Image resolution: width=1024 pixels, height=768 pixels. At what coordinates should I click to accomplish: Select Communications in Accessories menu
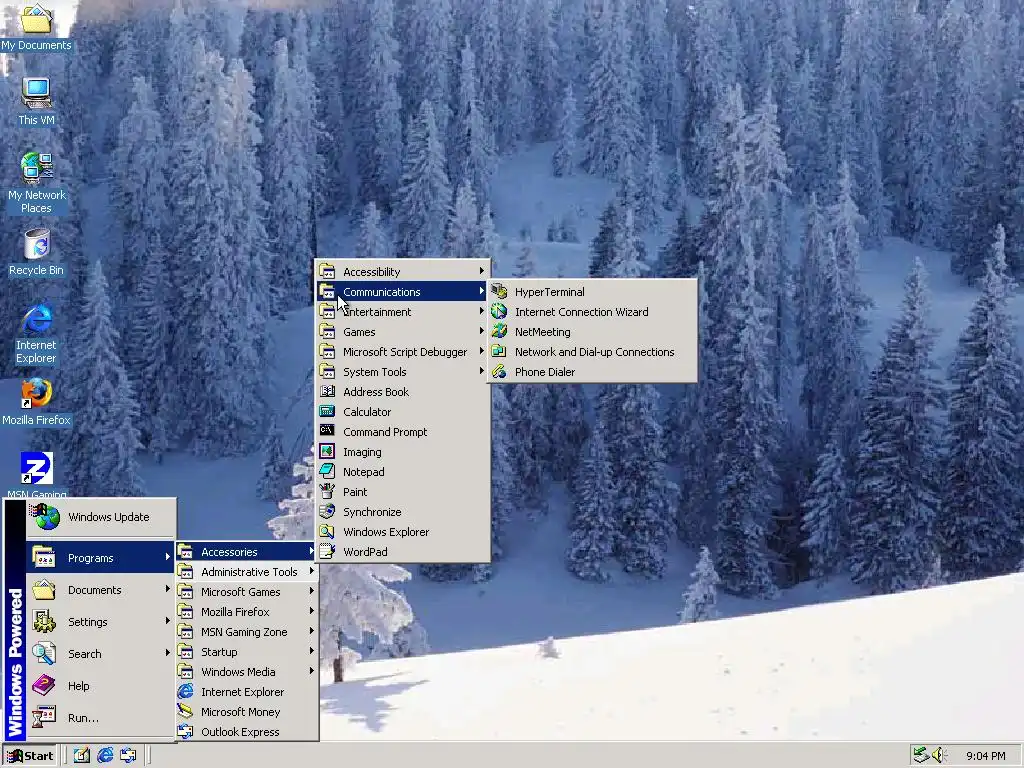point(402,291)
